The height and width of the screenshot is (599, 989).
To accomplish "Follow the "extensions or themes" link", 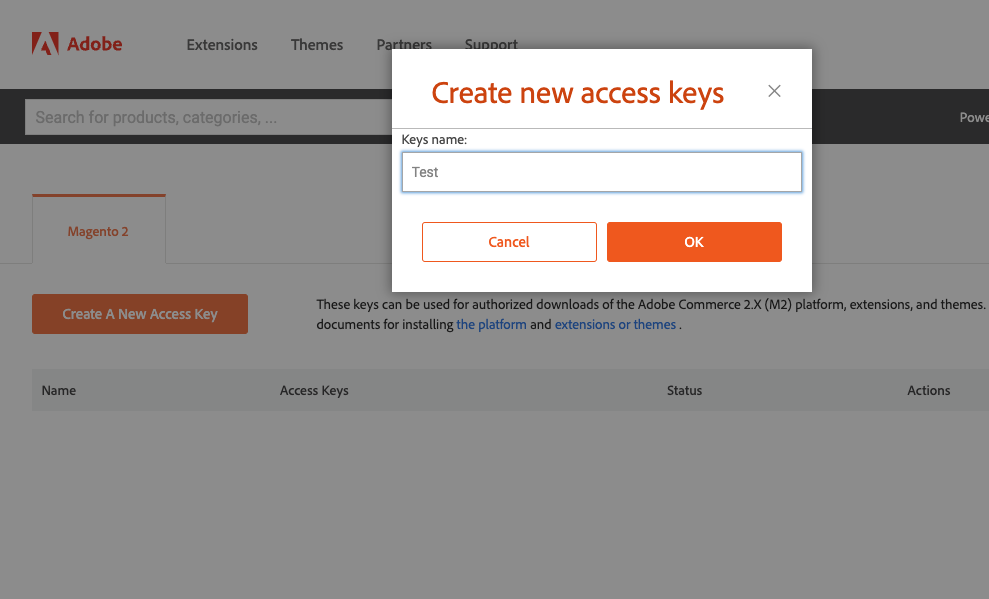I will (615, 325).
